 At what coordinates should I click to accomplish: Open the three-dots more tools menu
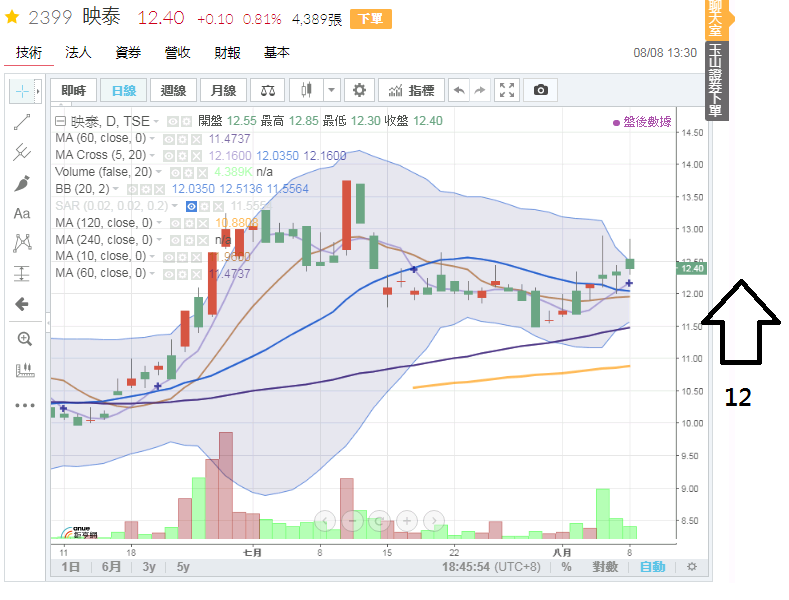25,405
